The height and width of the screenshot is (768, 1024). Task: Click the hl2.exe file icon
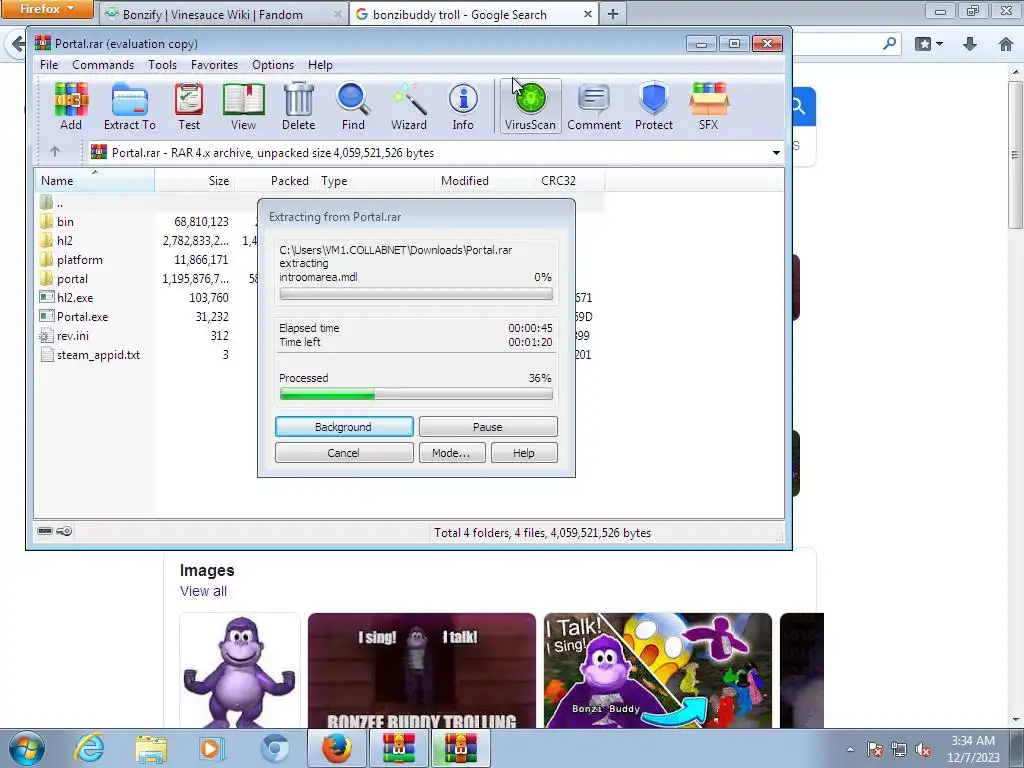pos(46,297)
